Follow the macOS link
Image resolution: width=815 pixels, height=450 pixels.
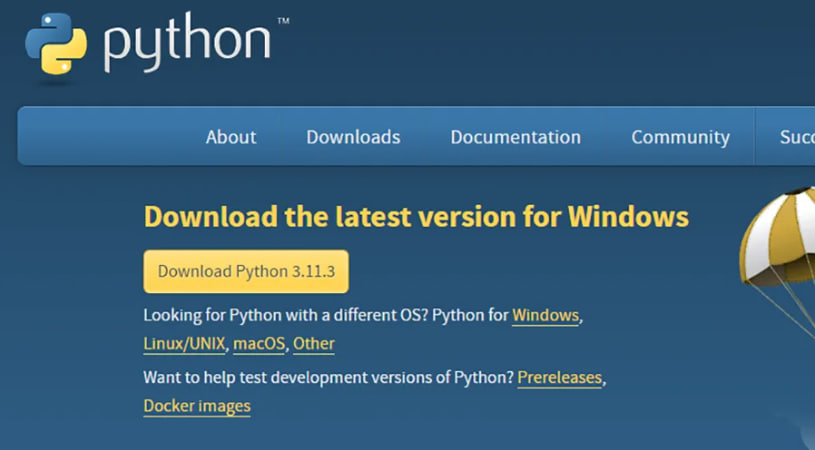tap(259, 344)
